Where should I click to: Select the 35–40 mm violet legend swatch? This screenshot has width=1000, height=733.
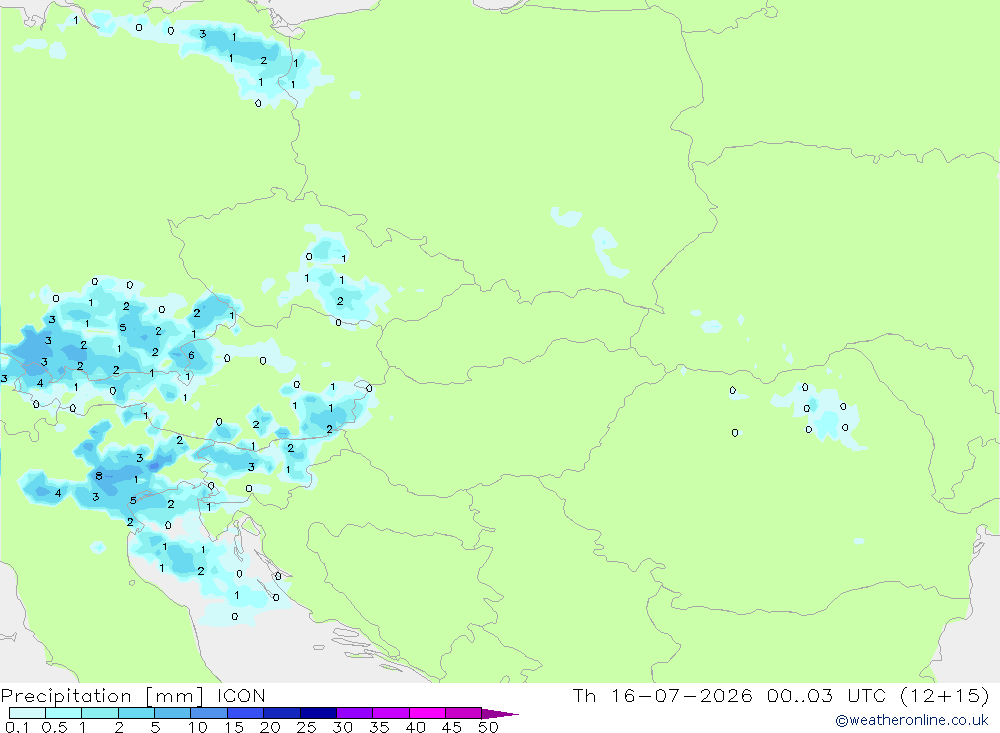[391, 713]
